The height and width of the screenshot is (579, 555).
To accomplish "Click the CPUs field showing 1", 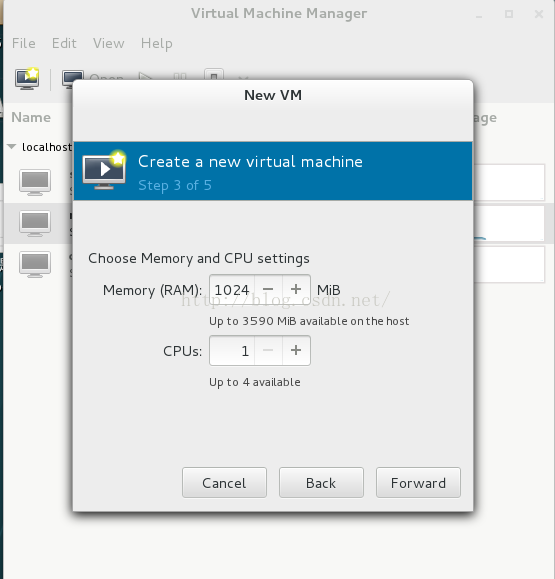I will pyautogui.click(x=232, y=350).
